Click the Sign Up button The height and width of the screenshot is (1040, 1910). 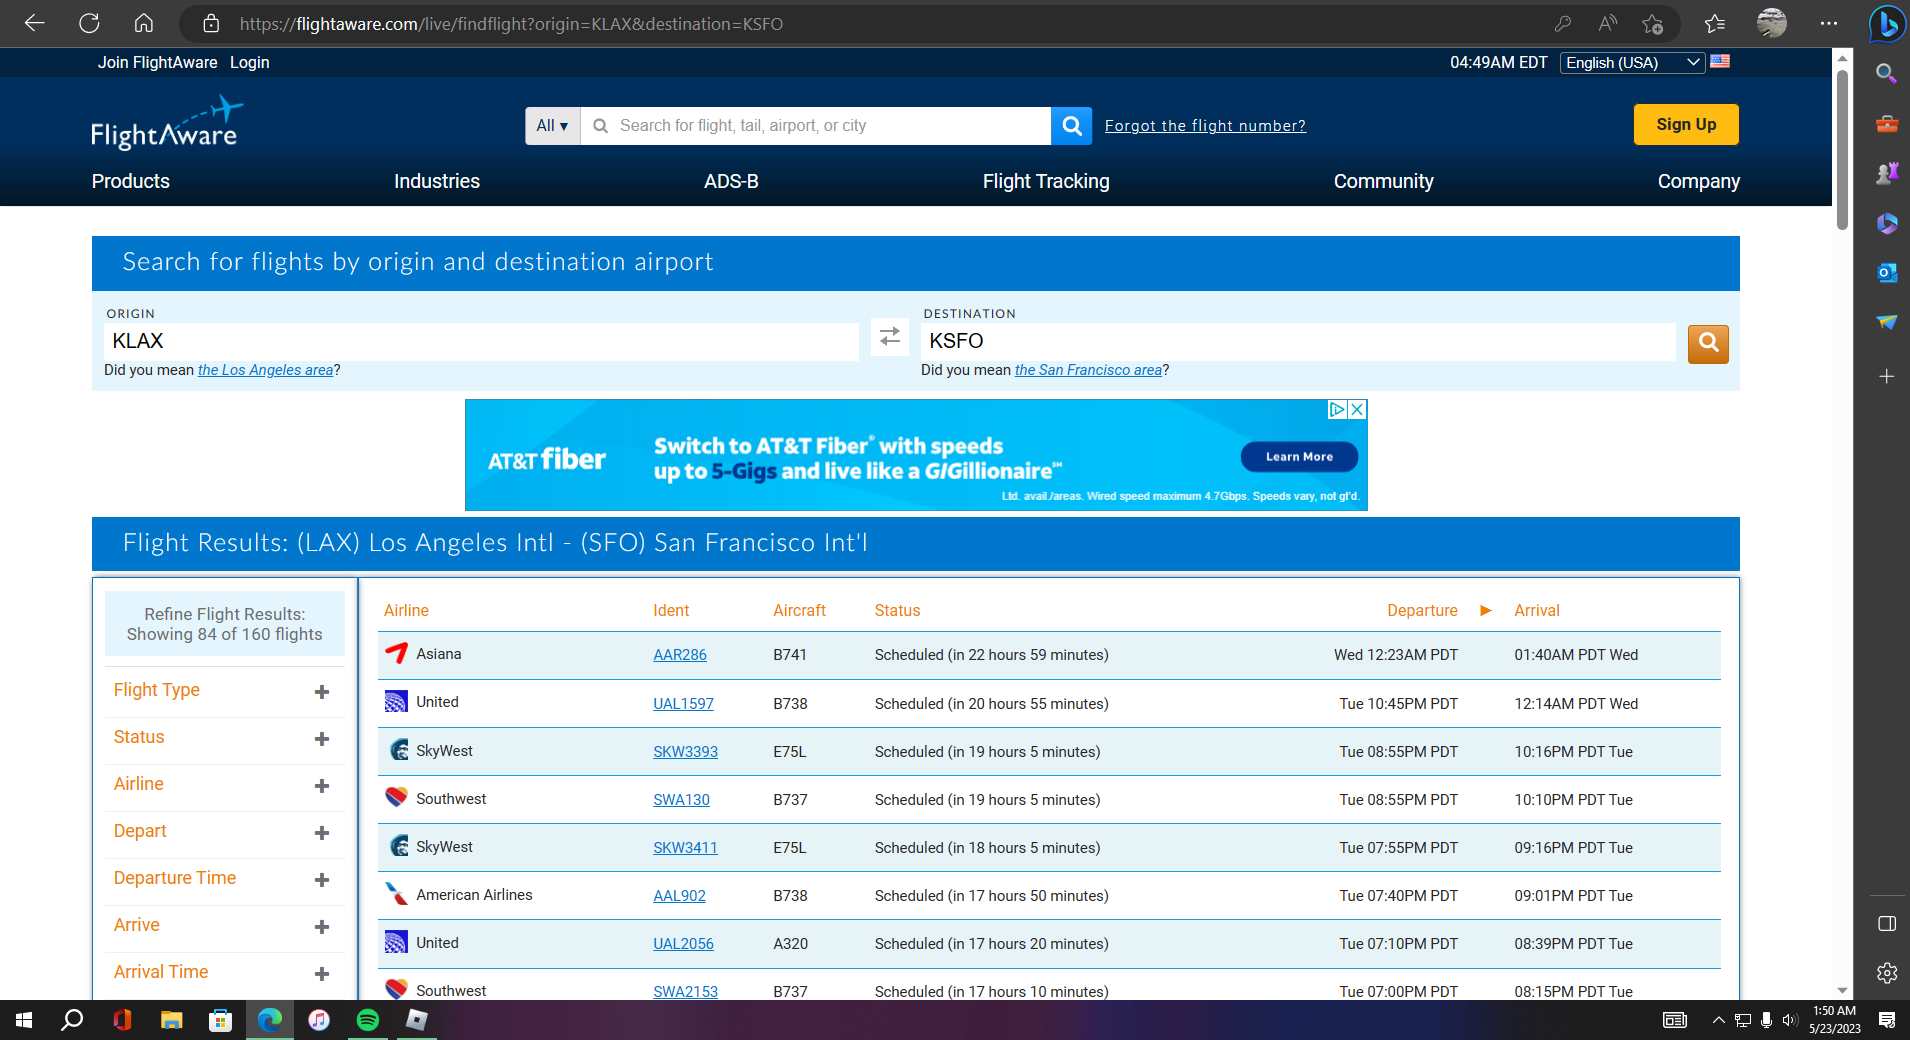(1686, 125)
